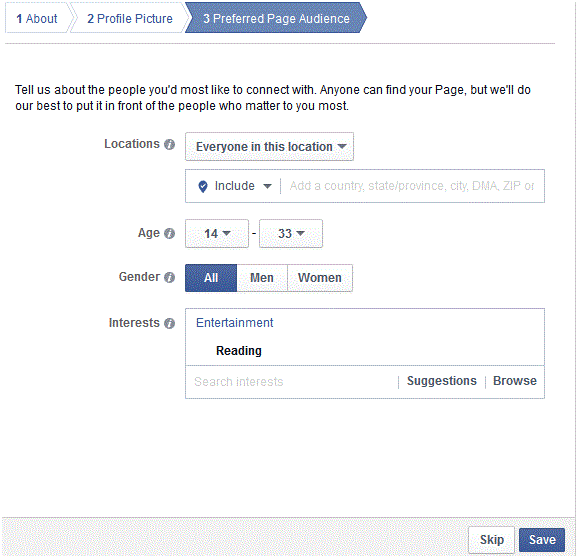Select the Men gender option
This screenshot has height=558, width=579.
(262, 278)
